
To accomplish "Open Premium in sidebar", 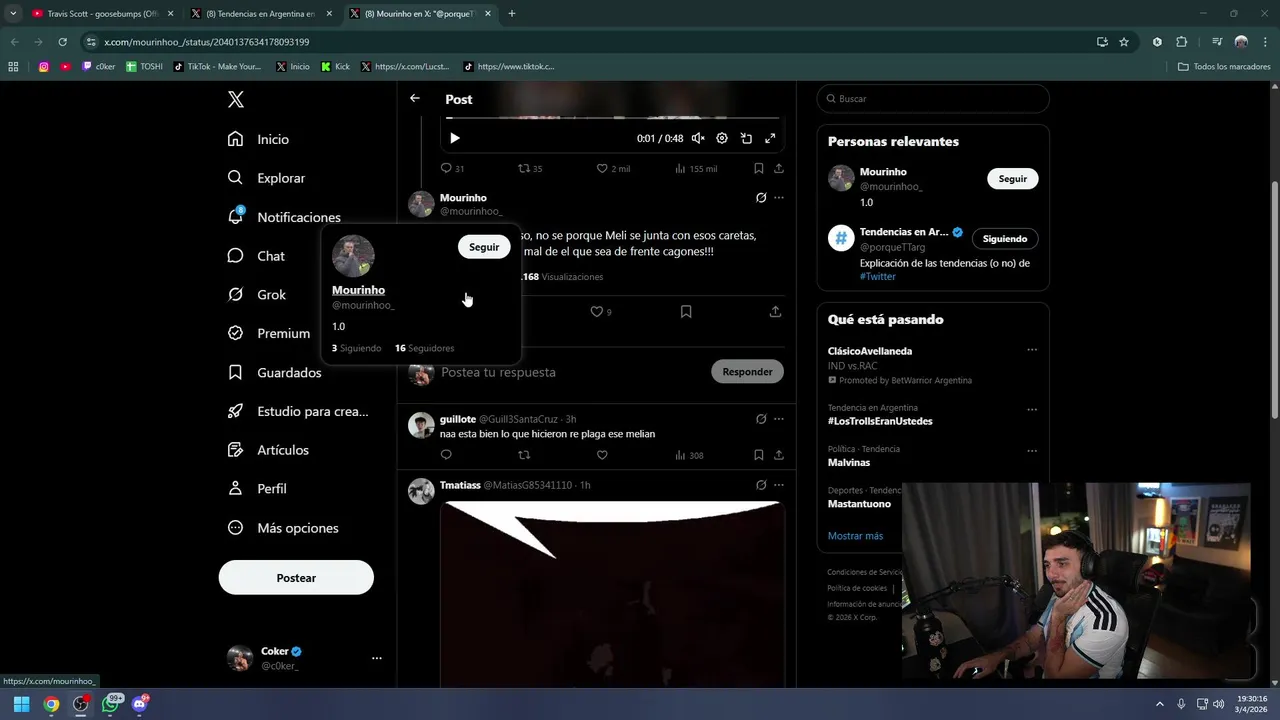I will (x=270, y=333).
